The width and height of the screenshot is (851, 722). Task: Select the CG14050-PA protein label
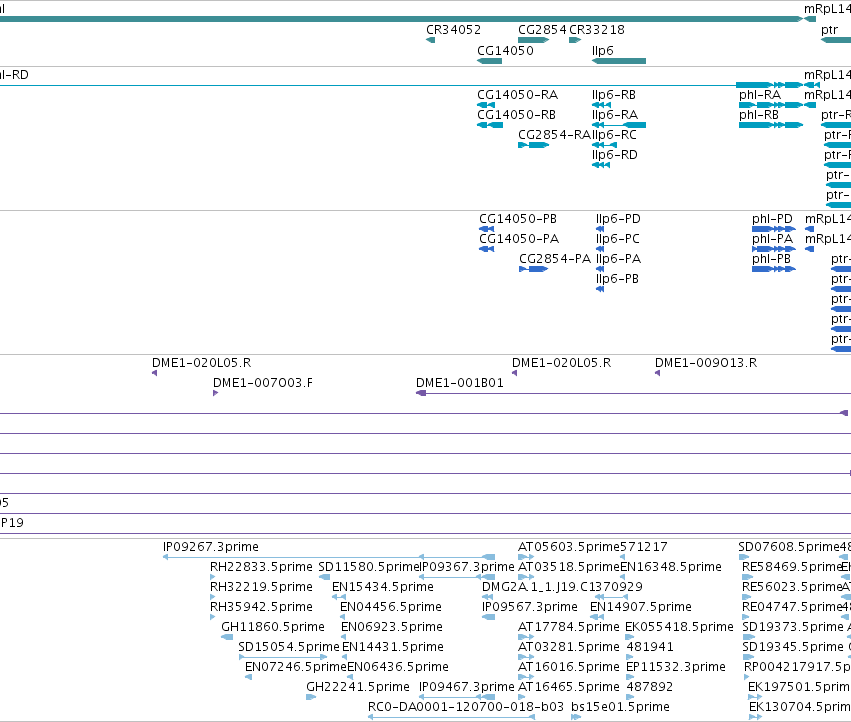(x=519, y=239)
